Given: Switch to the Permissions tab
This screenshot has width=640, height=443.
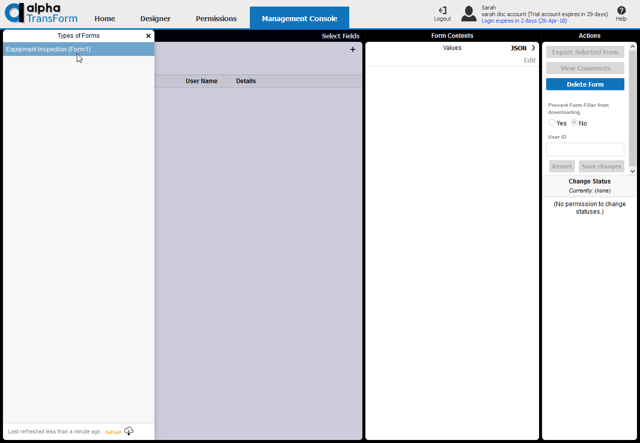Looking at the screenshot, I should (x=216, y=18).
